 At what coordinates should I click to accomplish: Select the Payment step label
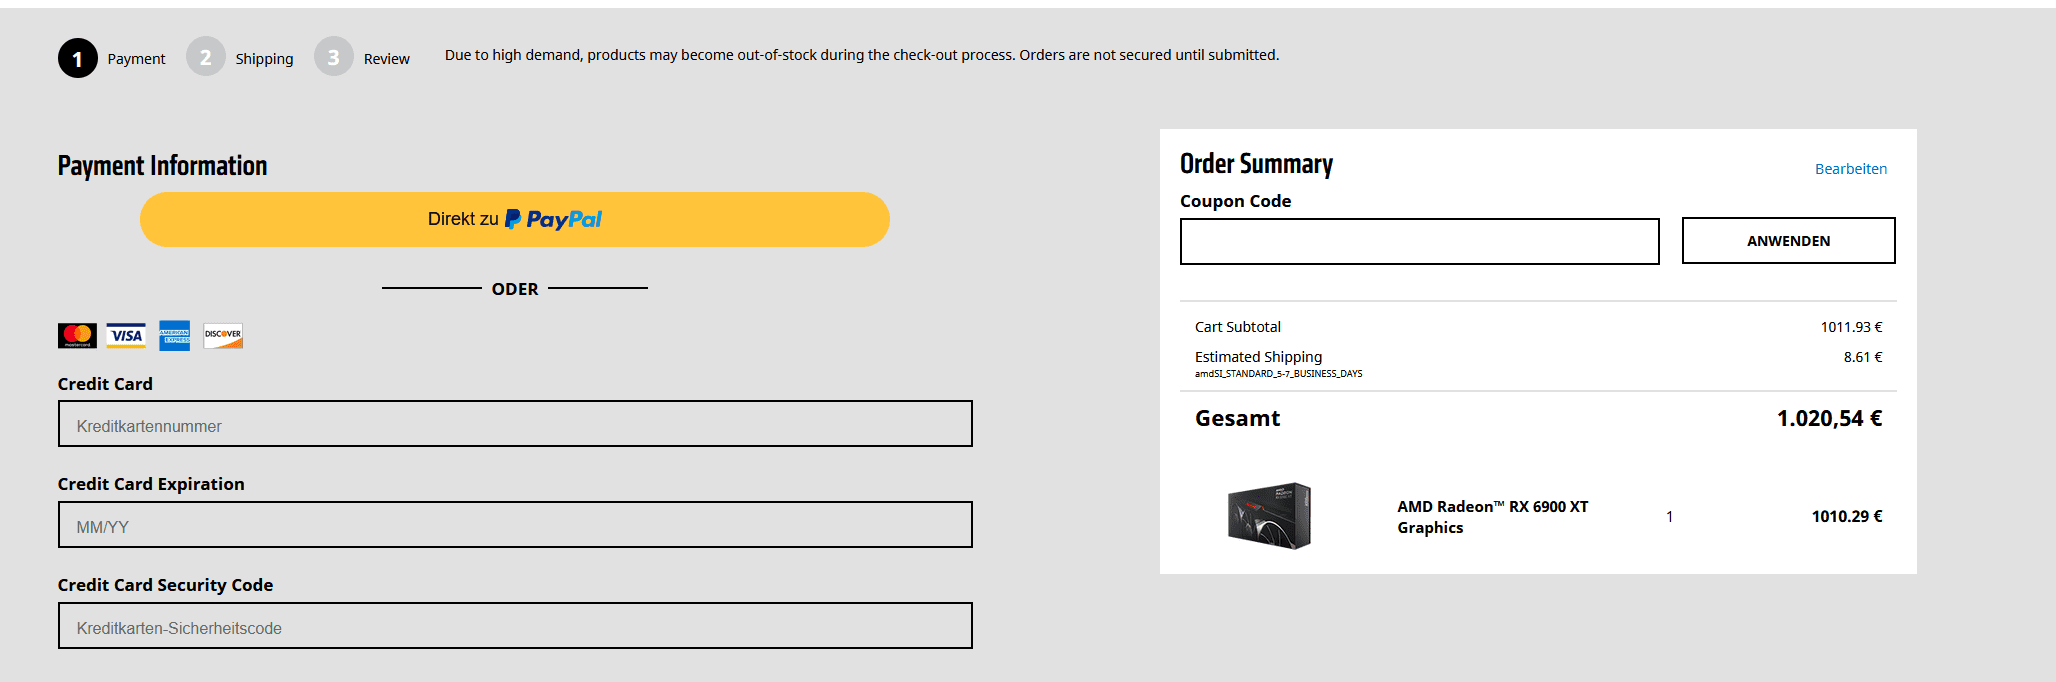pyautogui.click(x=136, y=59)
